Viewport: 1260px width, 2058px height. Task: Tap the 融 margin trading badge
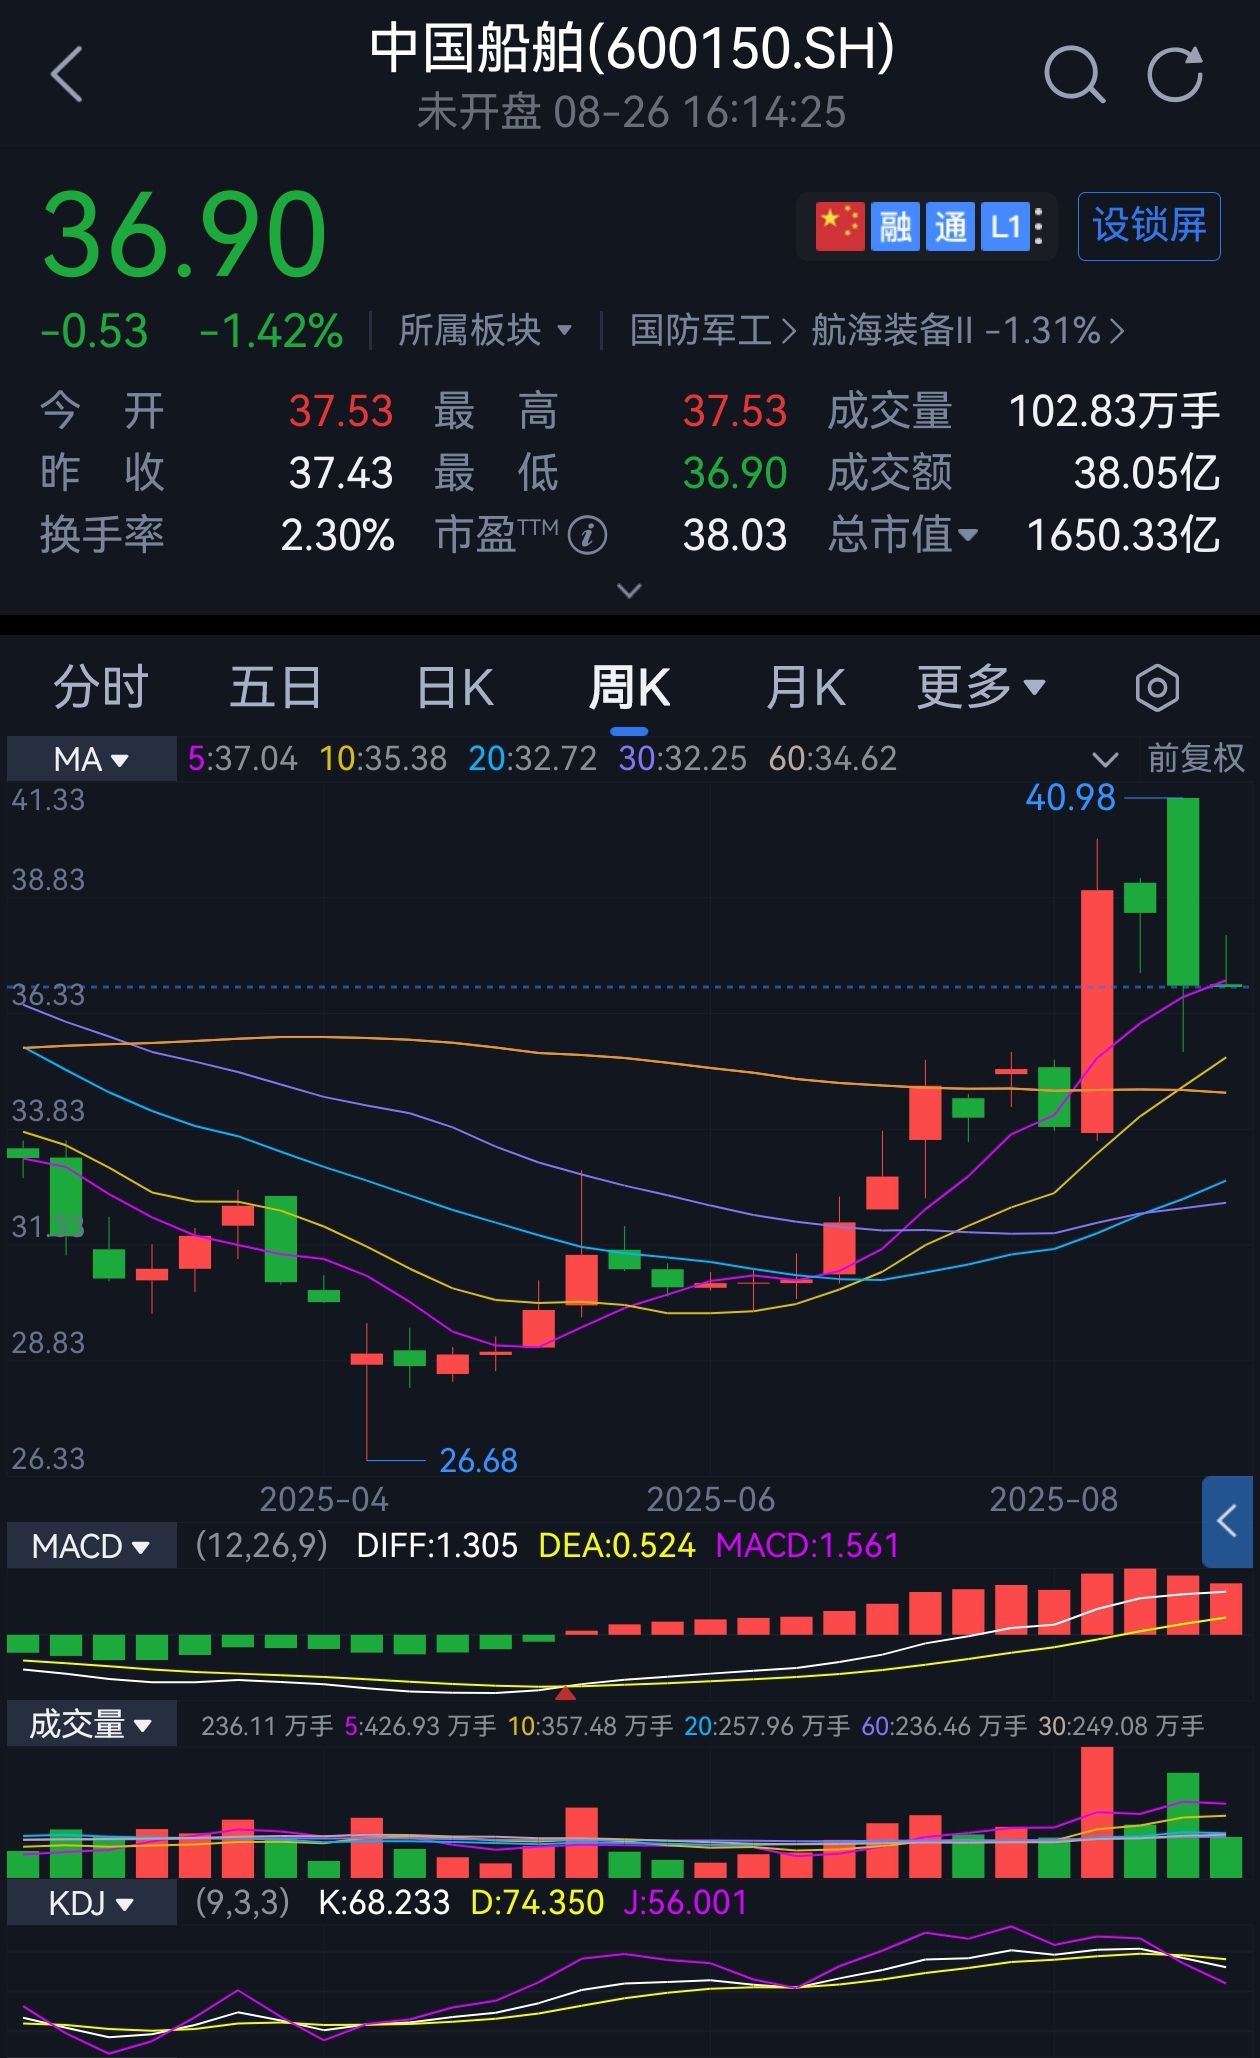[894, 227]
